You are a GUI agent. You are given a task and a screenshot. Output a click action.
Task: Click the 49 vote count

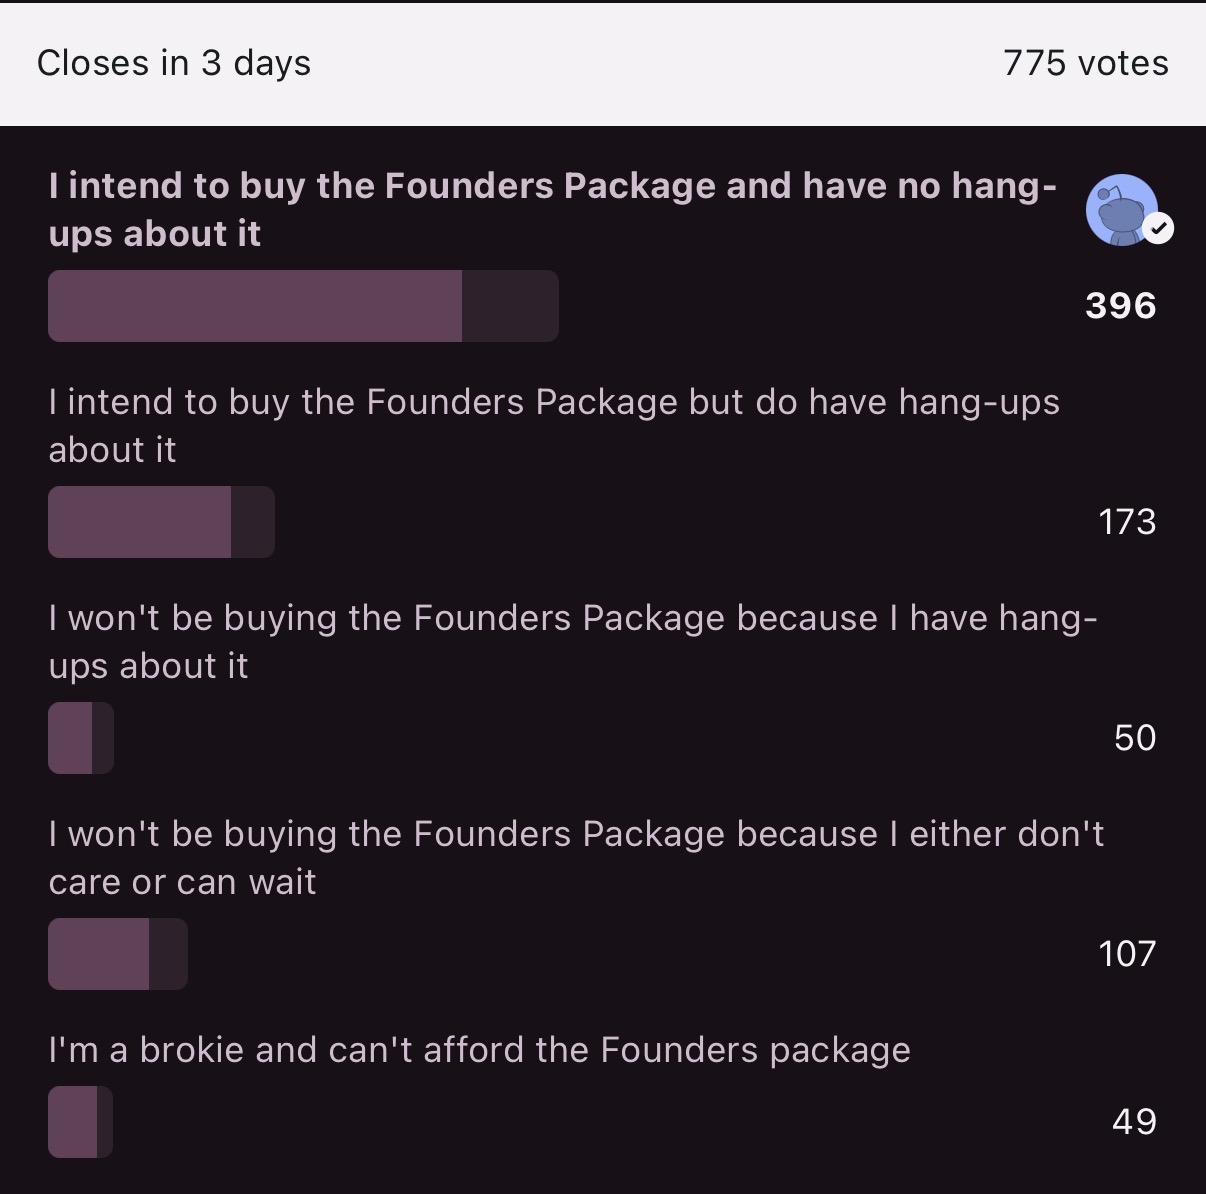pos(1135,1122)
